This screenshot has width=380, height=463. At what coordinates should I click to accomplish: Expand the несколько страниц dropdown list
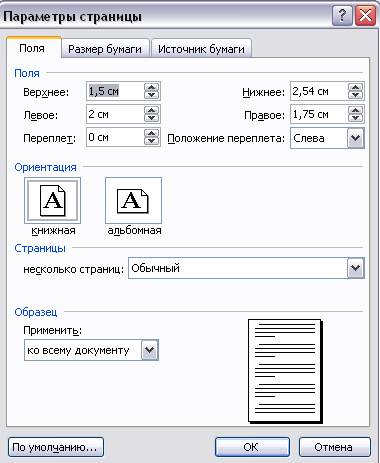click(x=355, y=268)
